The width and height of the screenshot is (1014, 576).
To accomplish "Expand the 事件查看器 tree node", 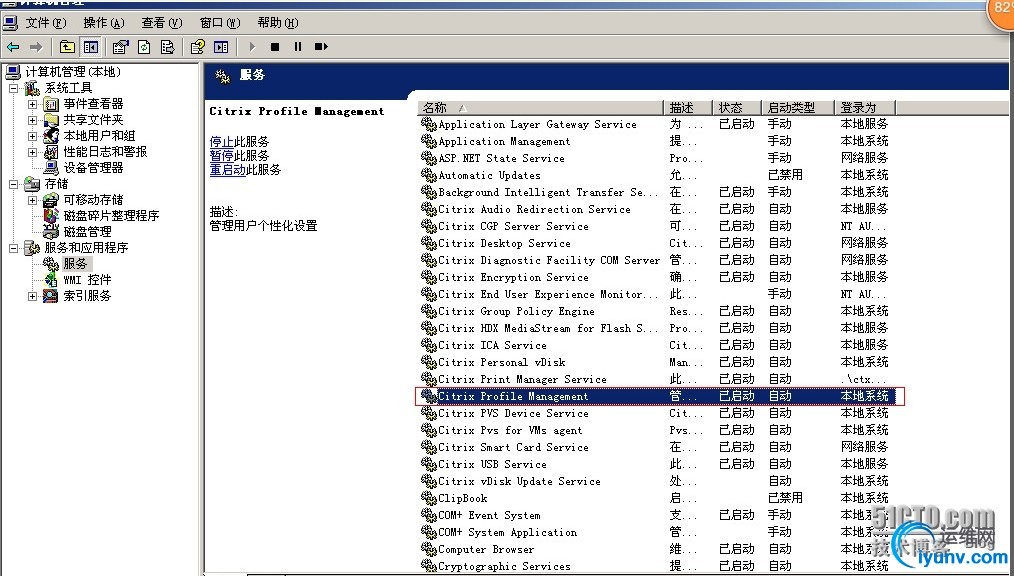I will pos(32,104).
